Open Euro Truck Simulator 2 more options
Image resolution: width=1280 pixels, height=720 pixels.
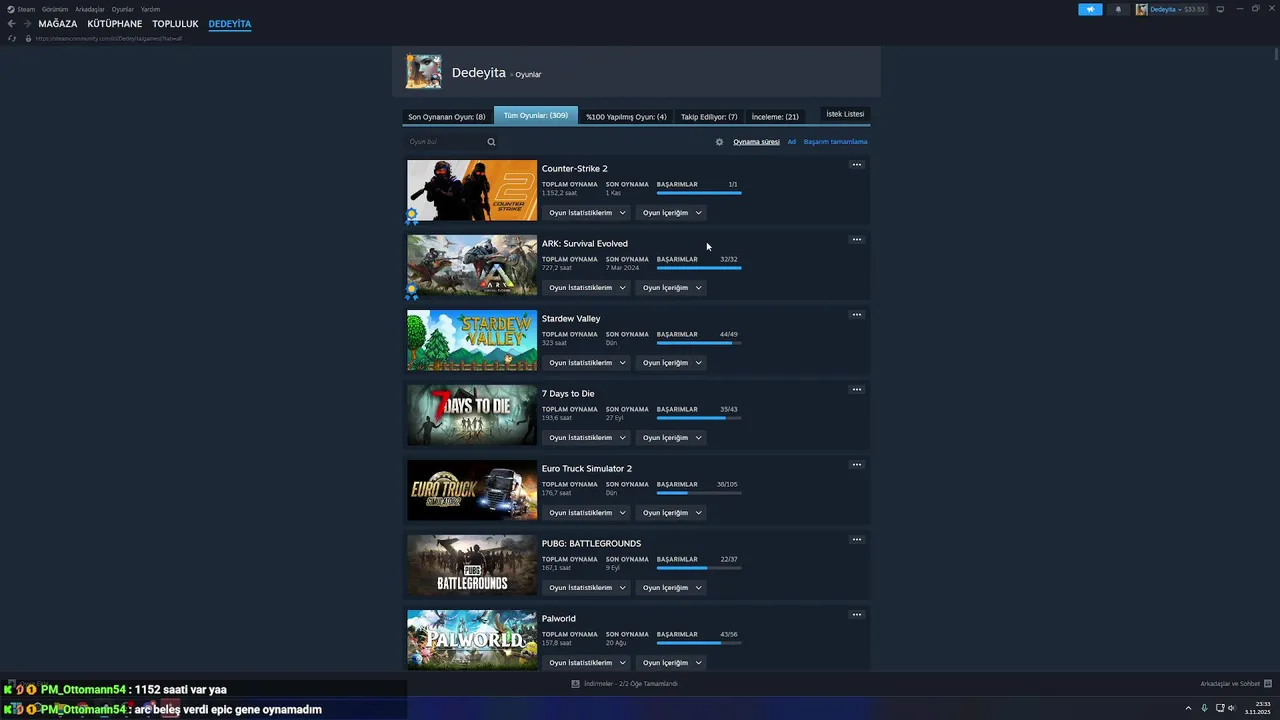click(856, 465)
